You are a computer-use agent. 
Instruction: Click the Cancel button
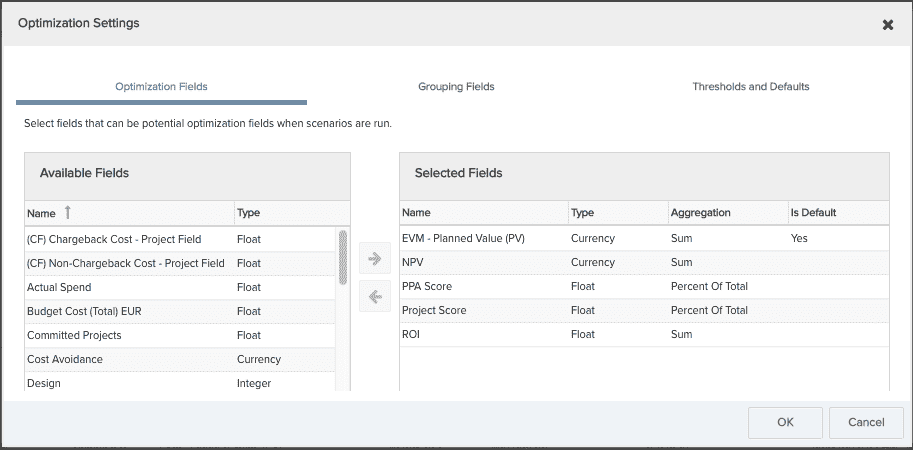click(866, 423)
